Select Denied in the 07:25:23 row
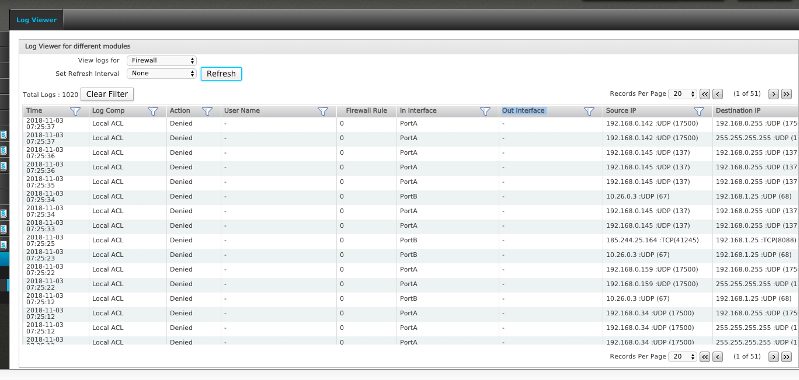 tap(181, 255)
